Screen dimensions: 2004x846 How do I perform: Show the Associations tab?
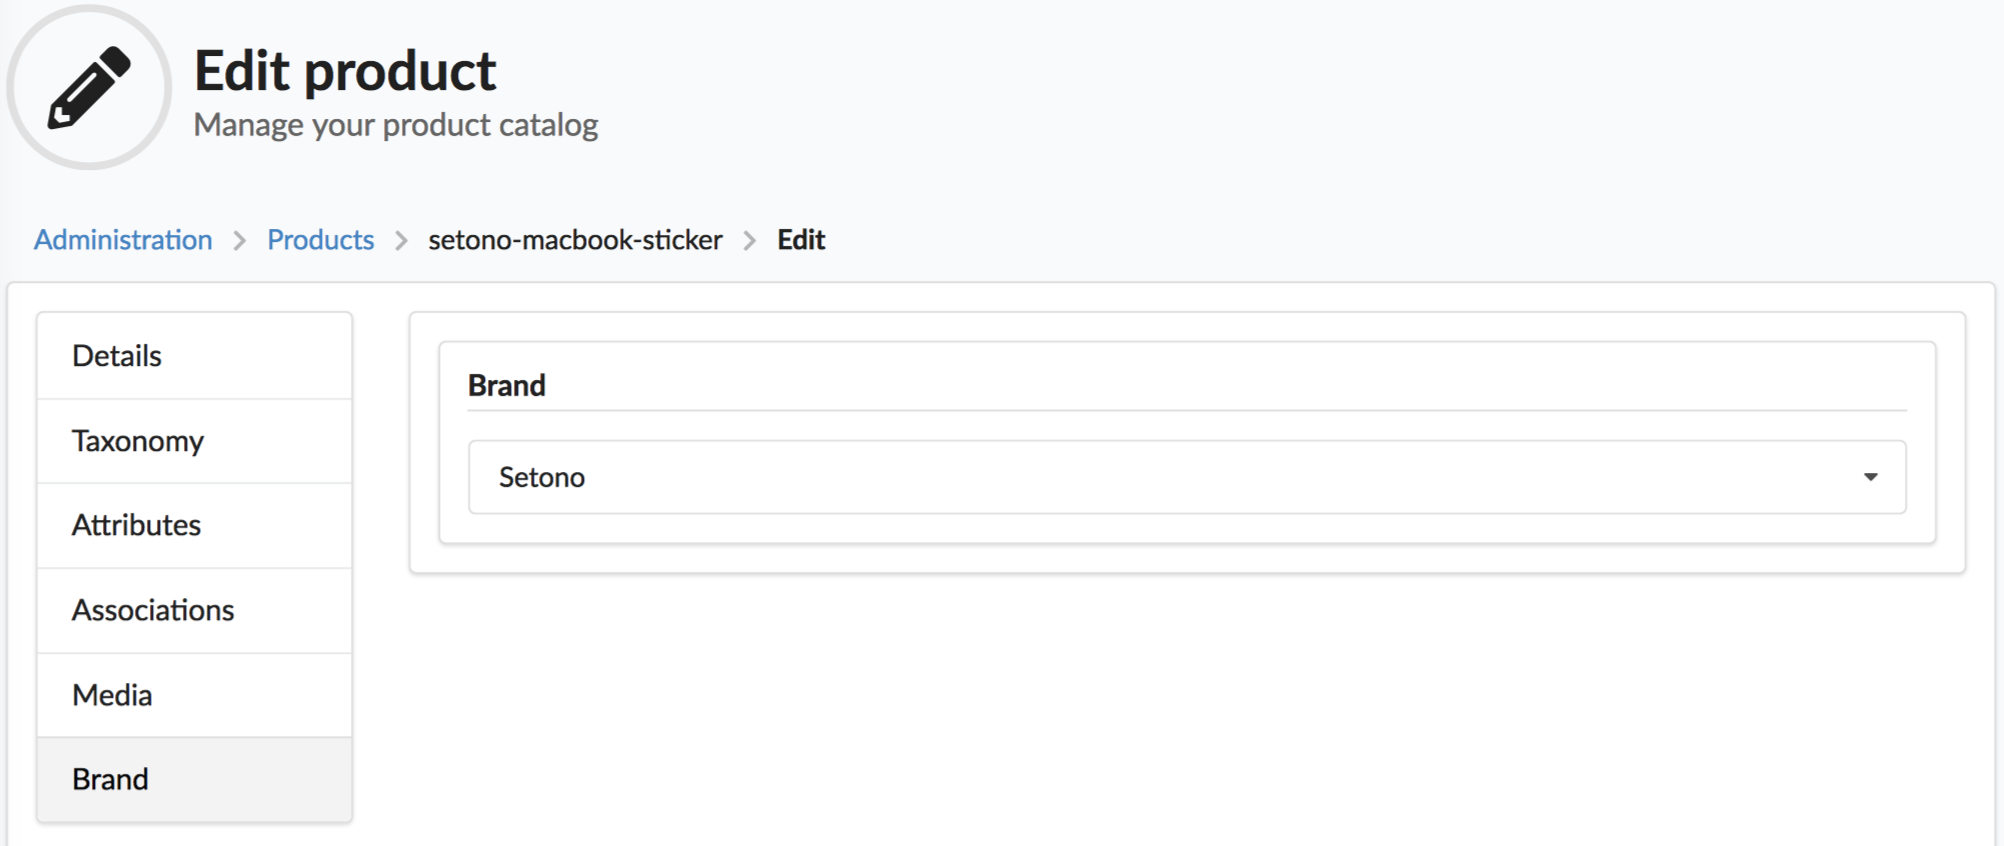194,611
